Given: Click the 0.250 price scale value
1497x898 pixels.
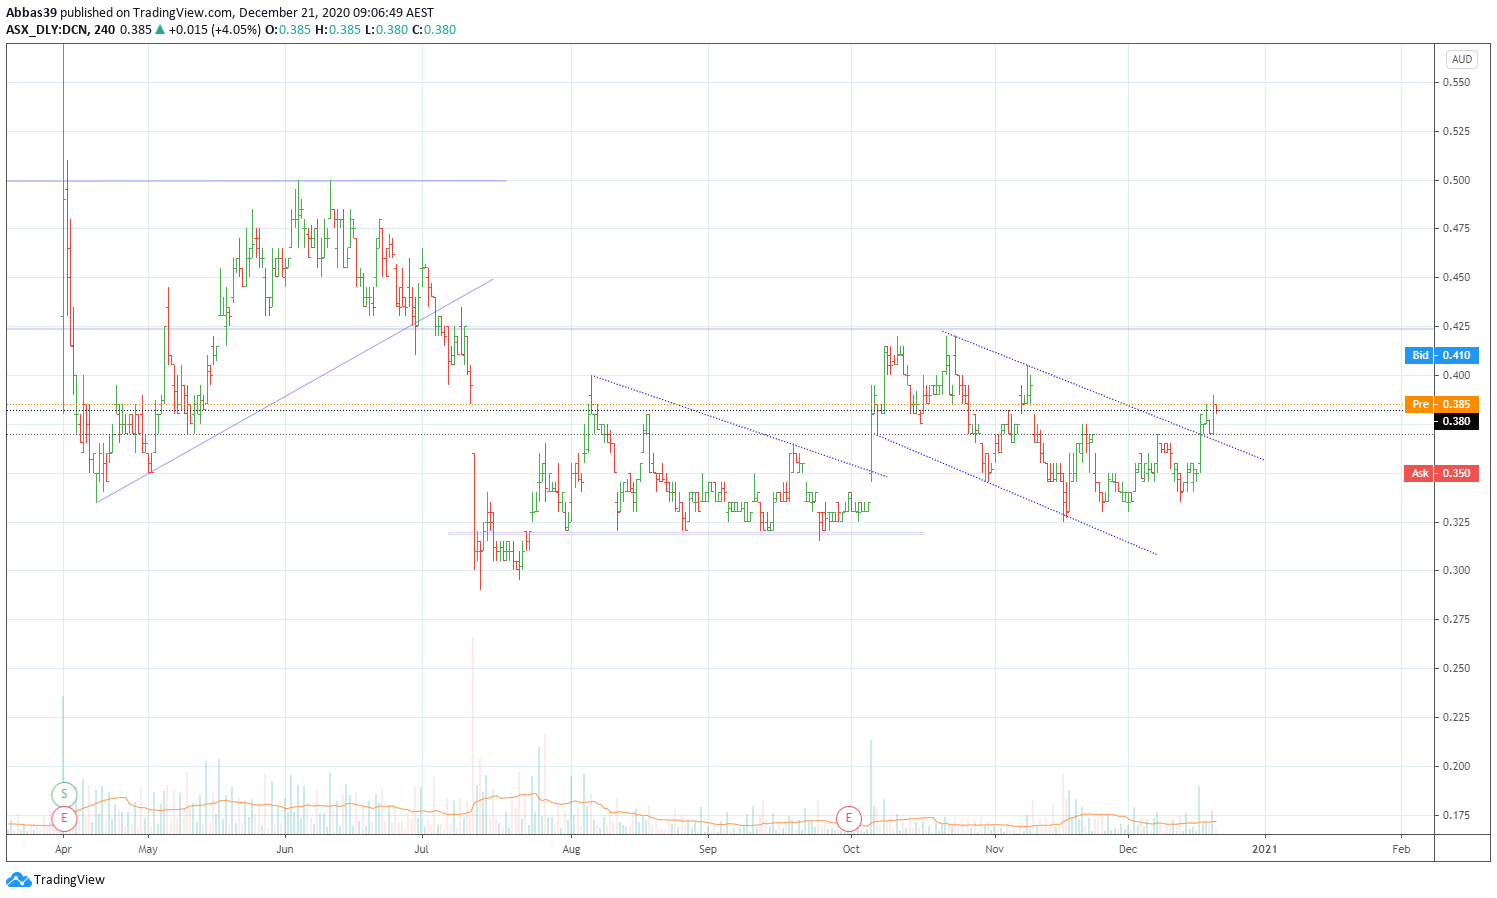Looking at the screenshot, I should [1456, 668].
